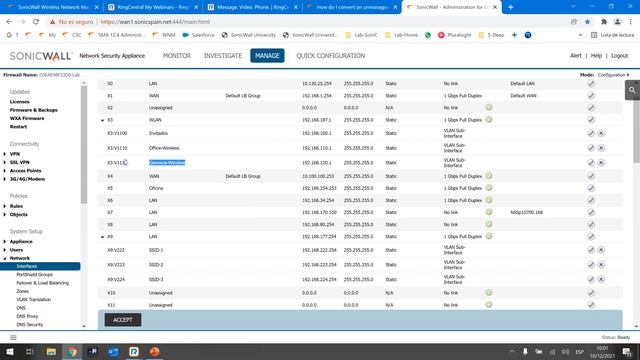
Task: Expand the Appliance menu section
Action: click(x=5, y=242)
